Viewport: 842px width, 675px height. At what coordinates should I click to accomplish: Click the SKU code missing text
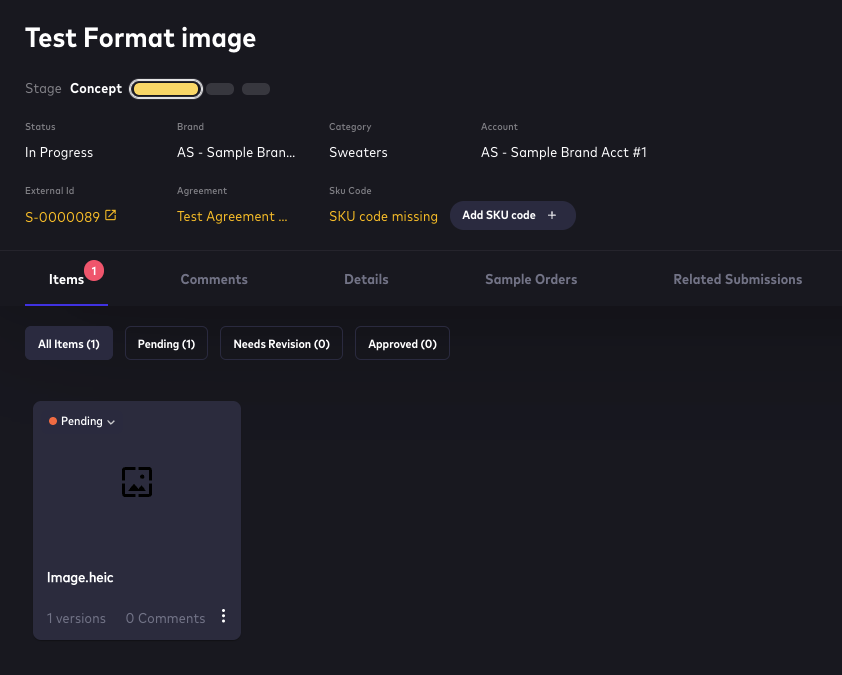(x=383, y=216)
